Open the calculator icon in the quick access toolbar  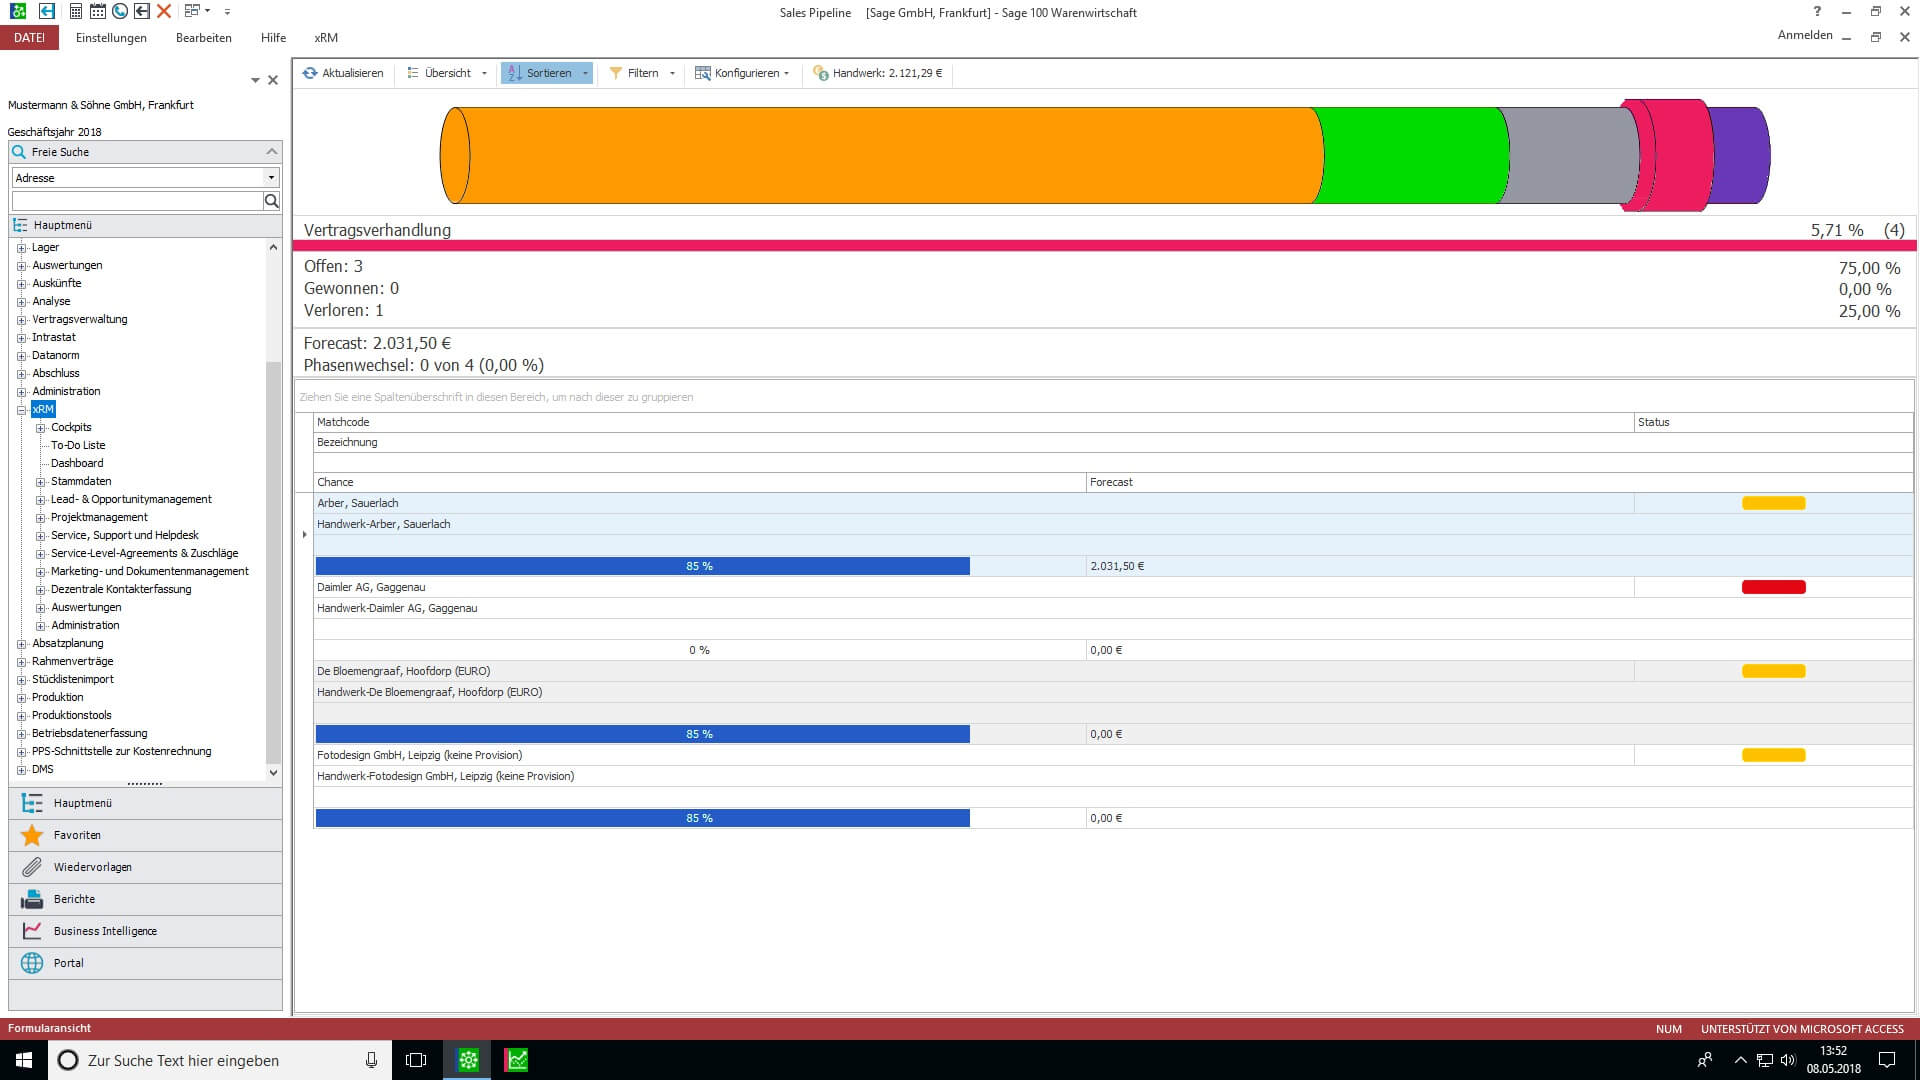tap(76, 12)
